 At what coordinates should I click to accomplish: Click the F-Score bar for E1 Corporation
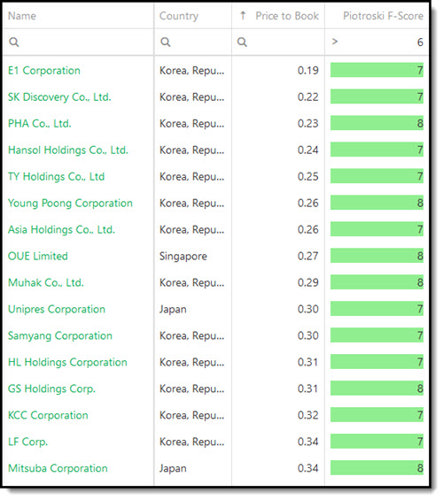(377, 70)
